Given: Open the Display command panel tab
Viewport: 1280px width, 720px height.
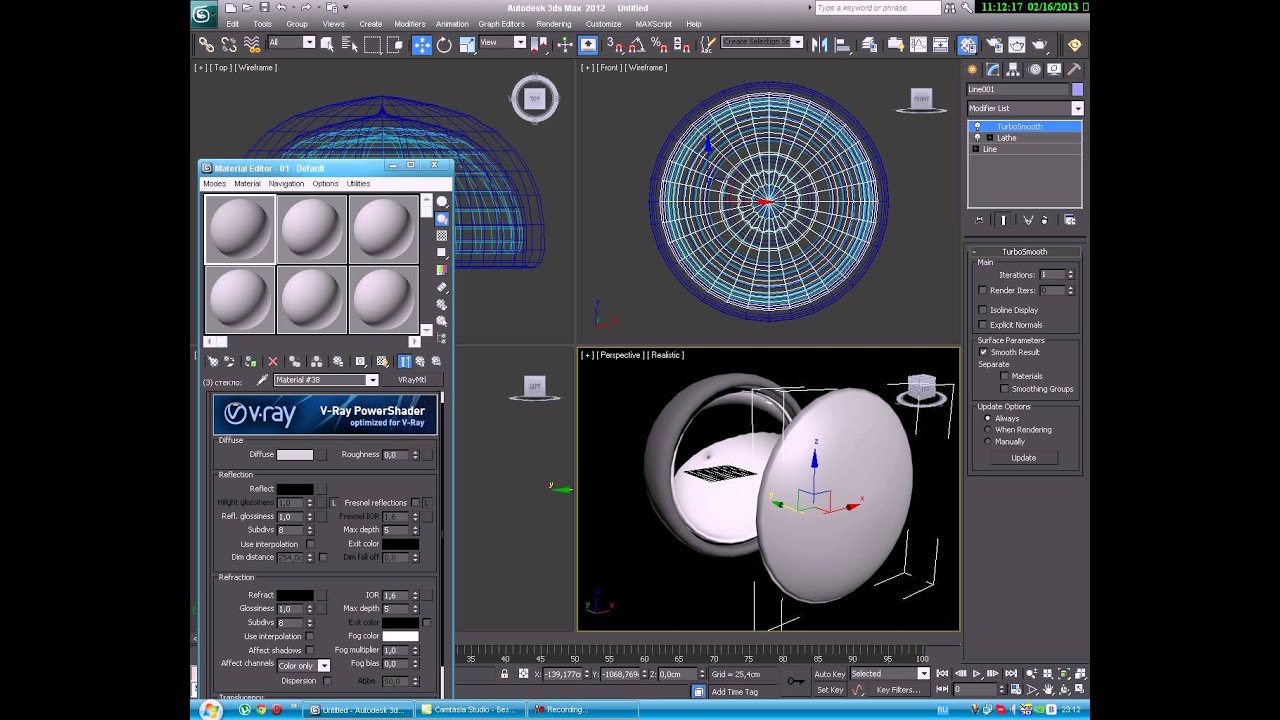Looking at the screenshot, I should [1054, 69].
